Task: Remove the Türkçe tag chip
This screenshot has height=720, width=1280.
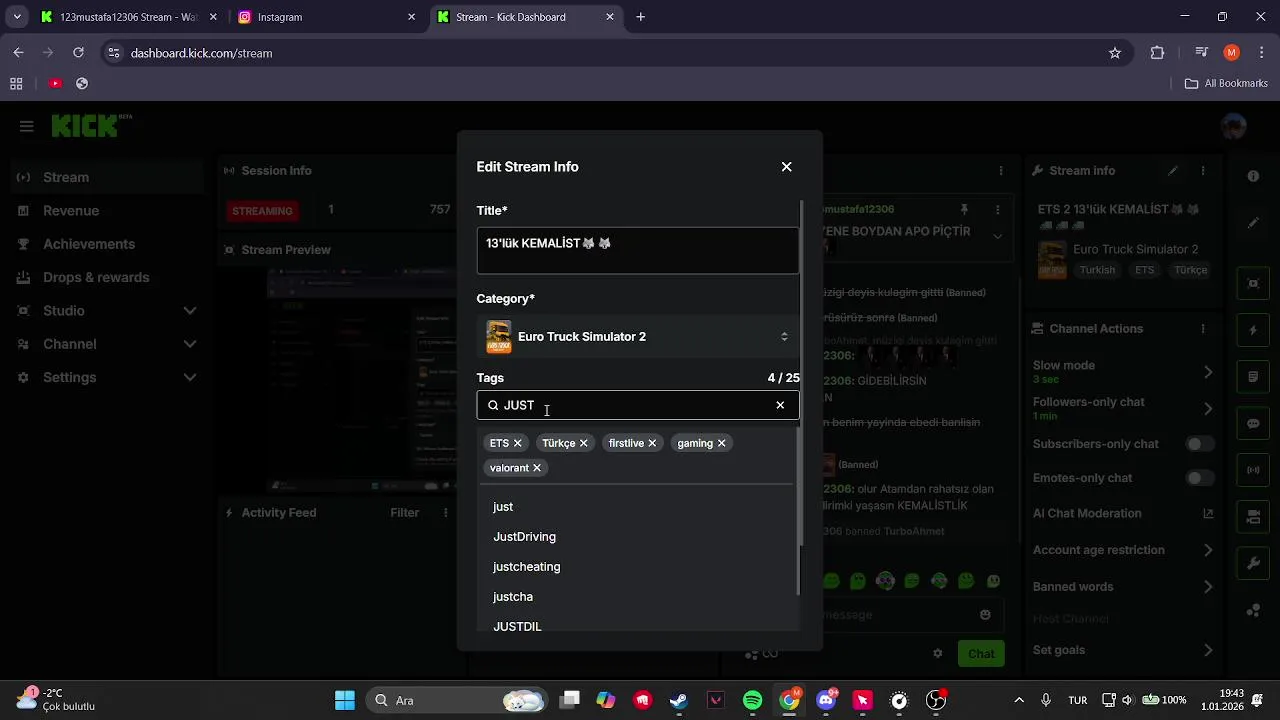Action: (583, 443)
